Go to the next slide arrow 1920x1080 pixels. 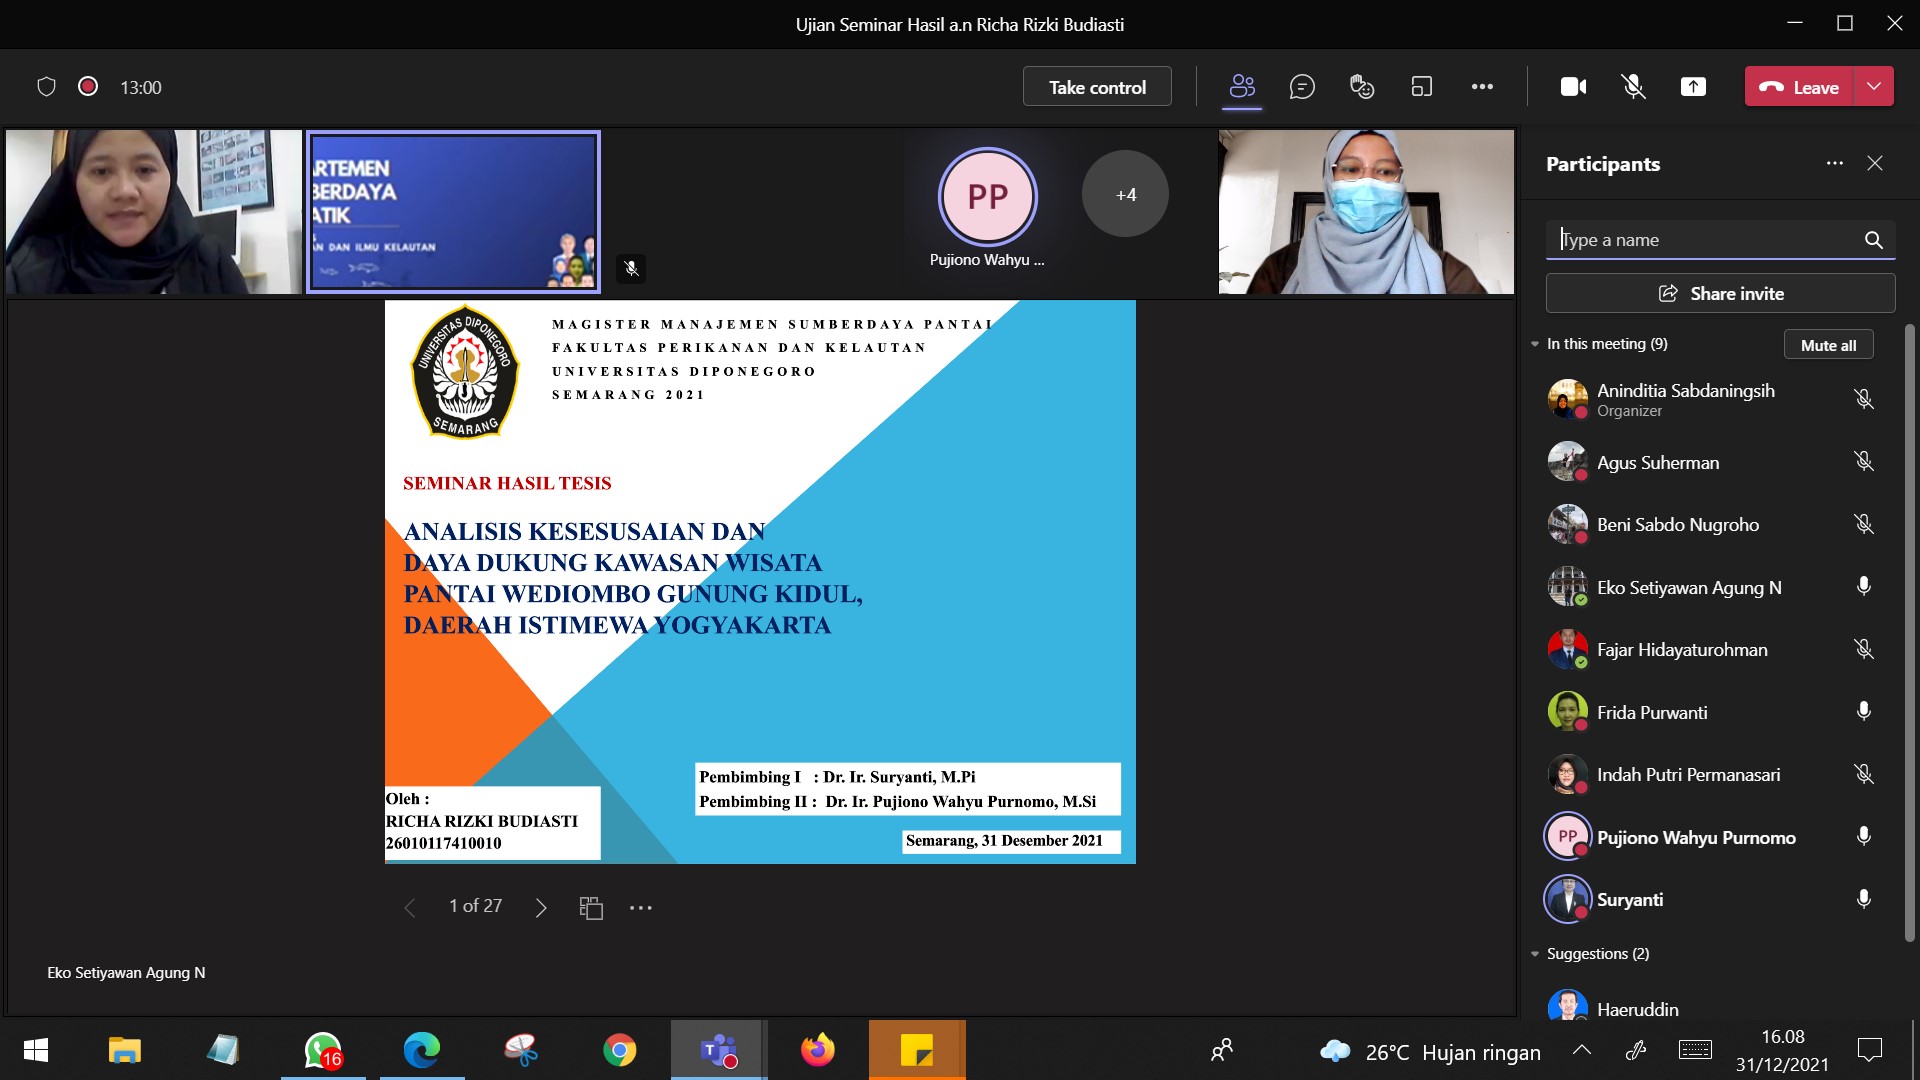(x=541, y=908)
